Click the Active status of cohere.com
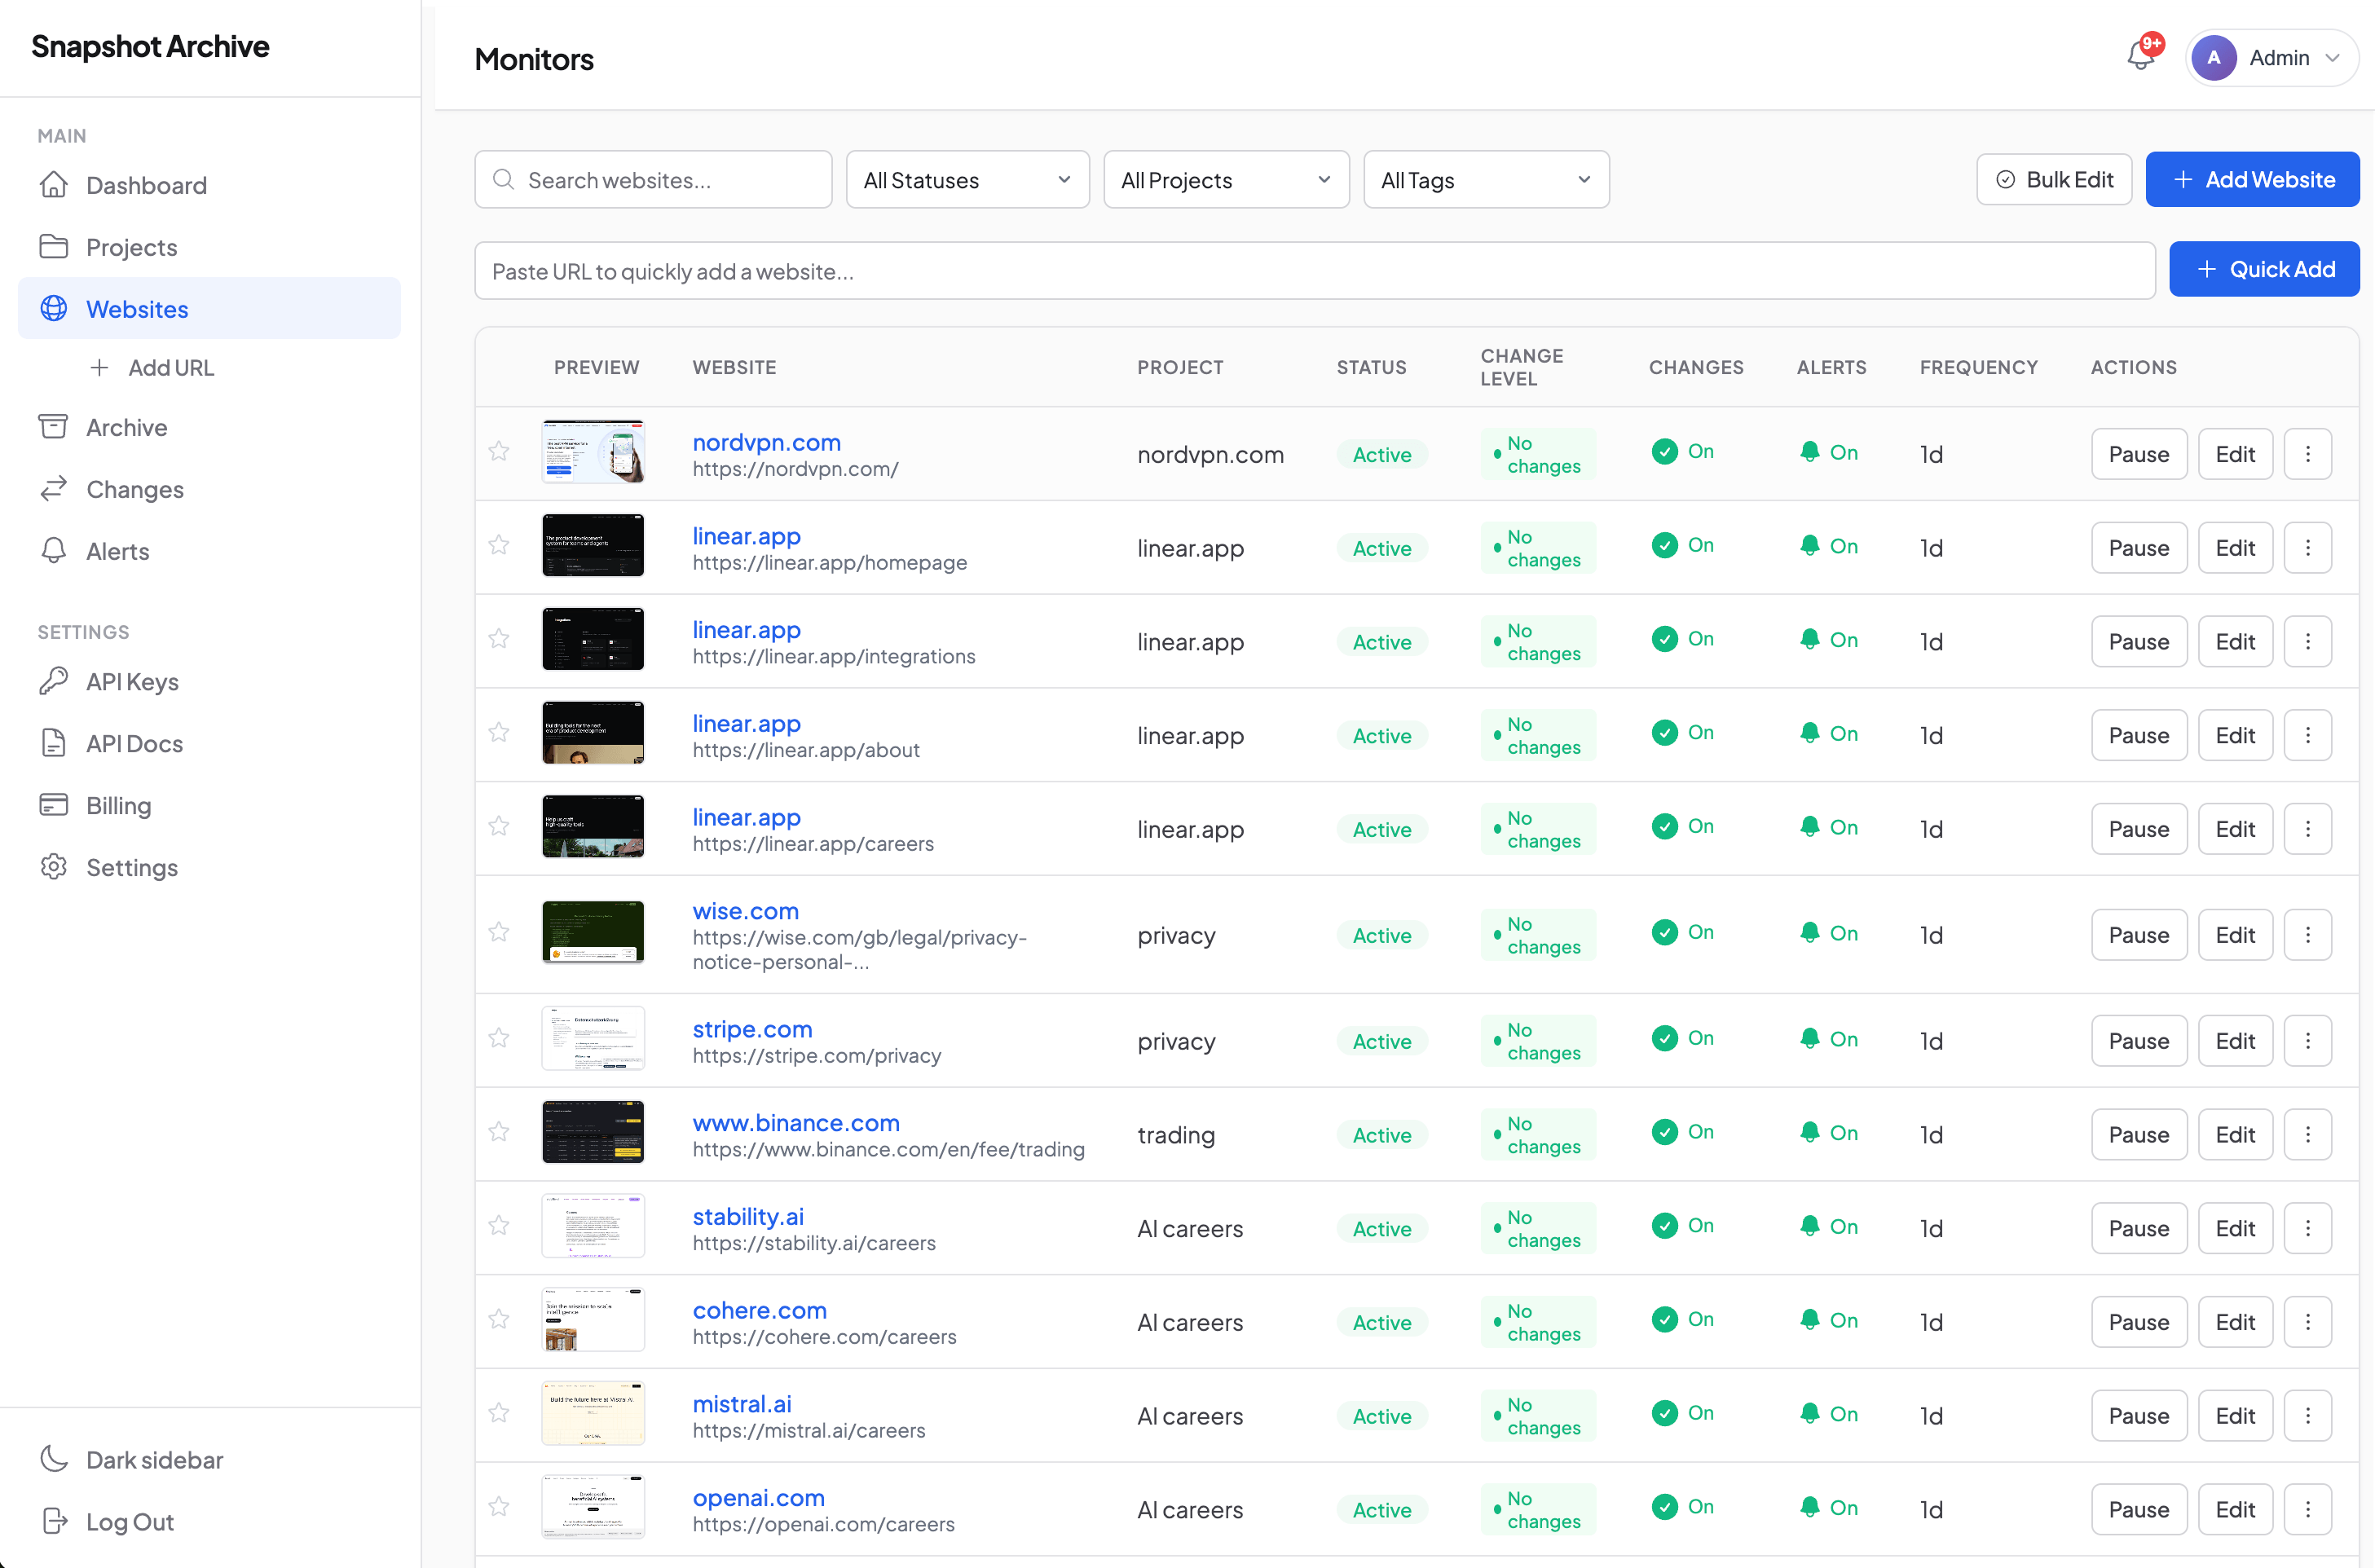 pos(1382,1322)
